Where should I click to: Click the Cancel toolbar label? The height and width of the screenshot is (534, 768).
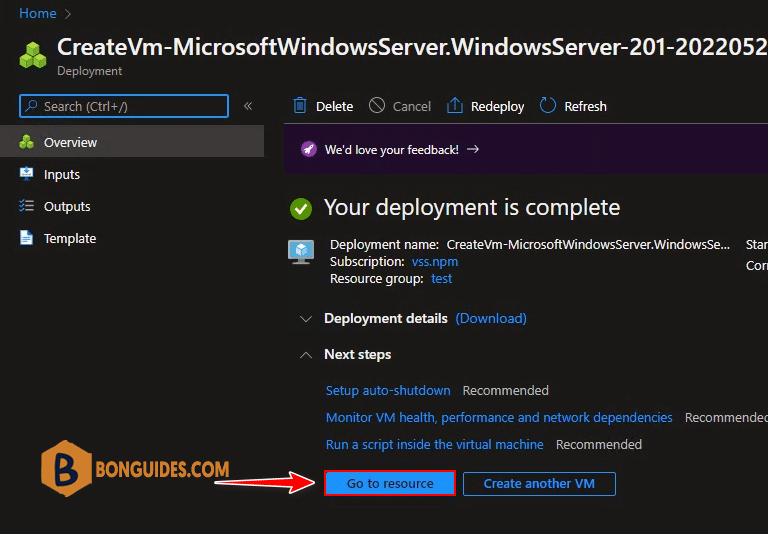click(x=412, y=106)
